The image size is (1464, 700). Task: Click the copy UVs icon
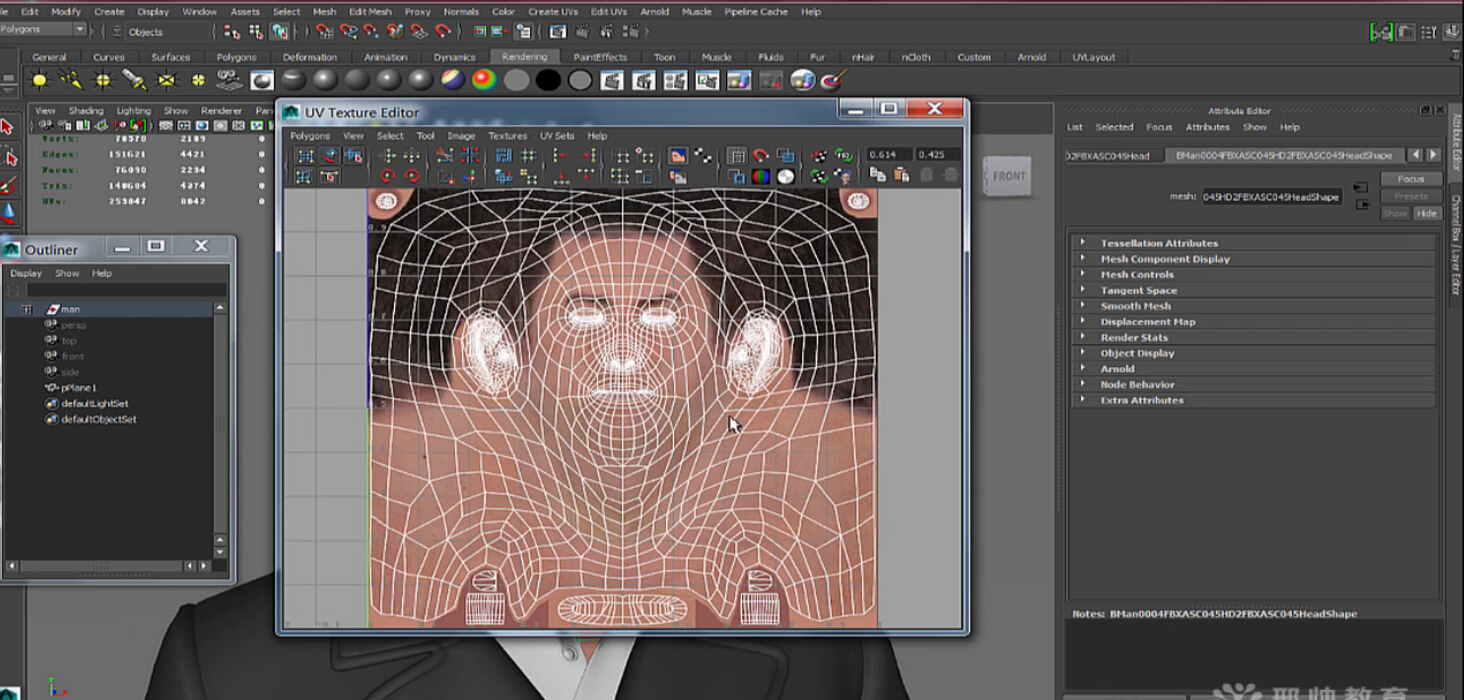[877, 176]
